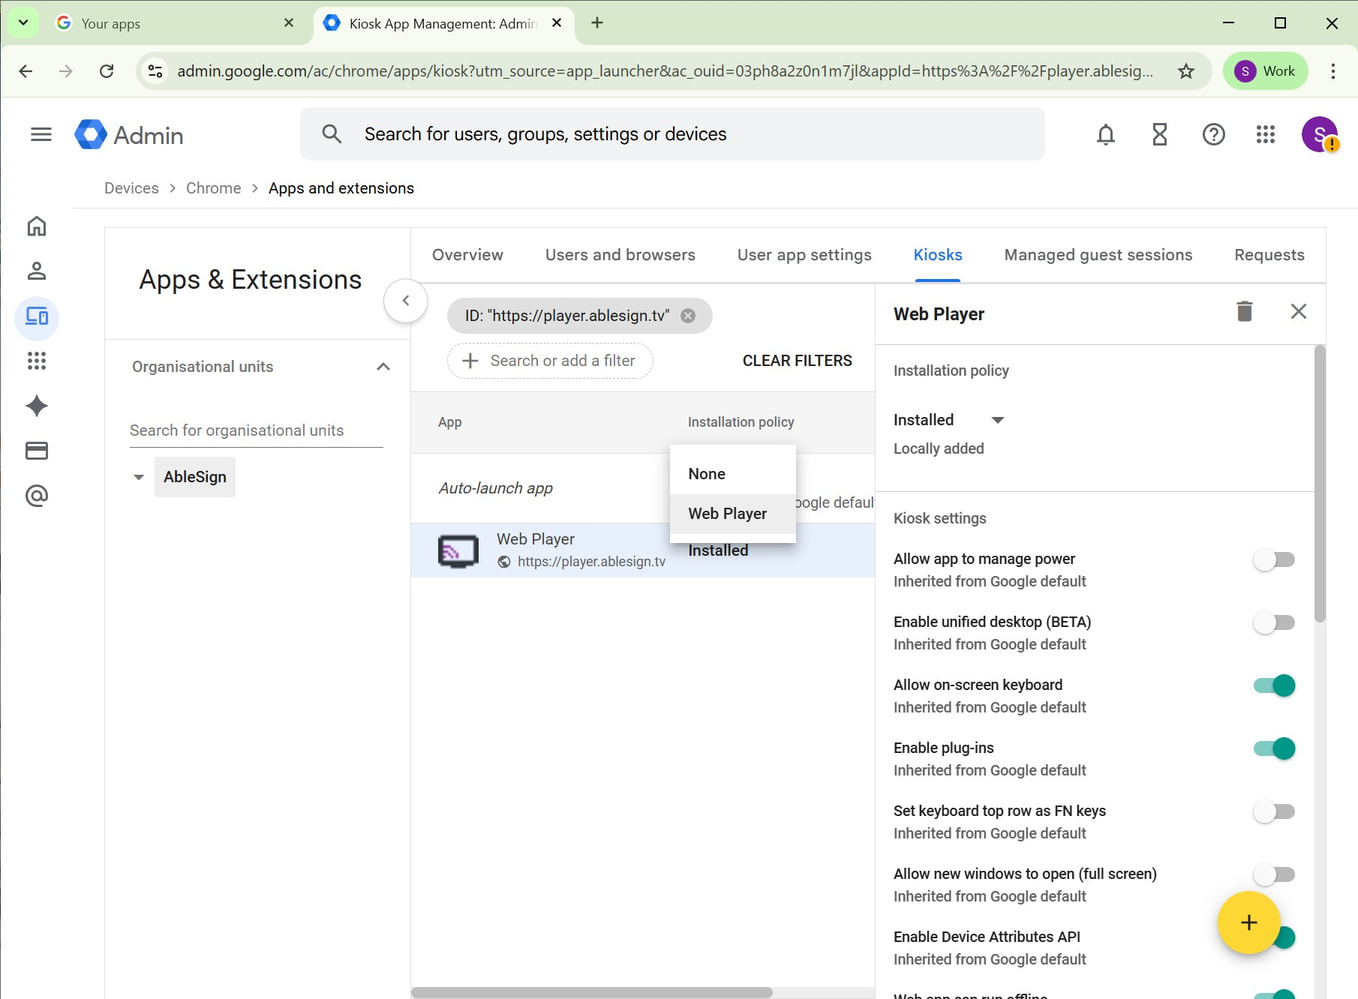Go to Chrome breadcrumb link

[x=213, y=188]
